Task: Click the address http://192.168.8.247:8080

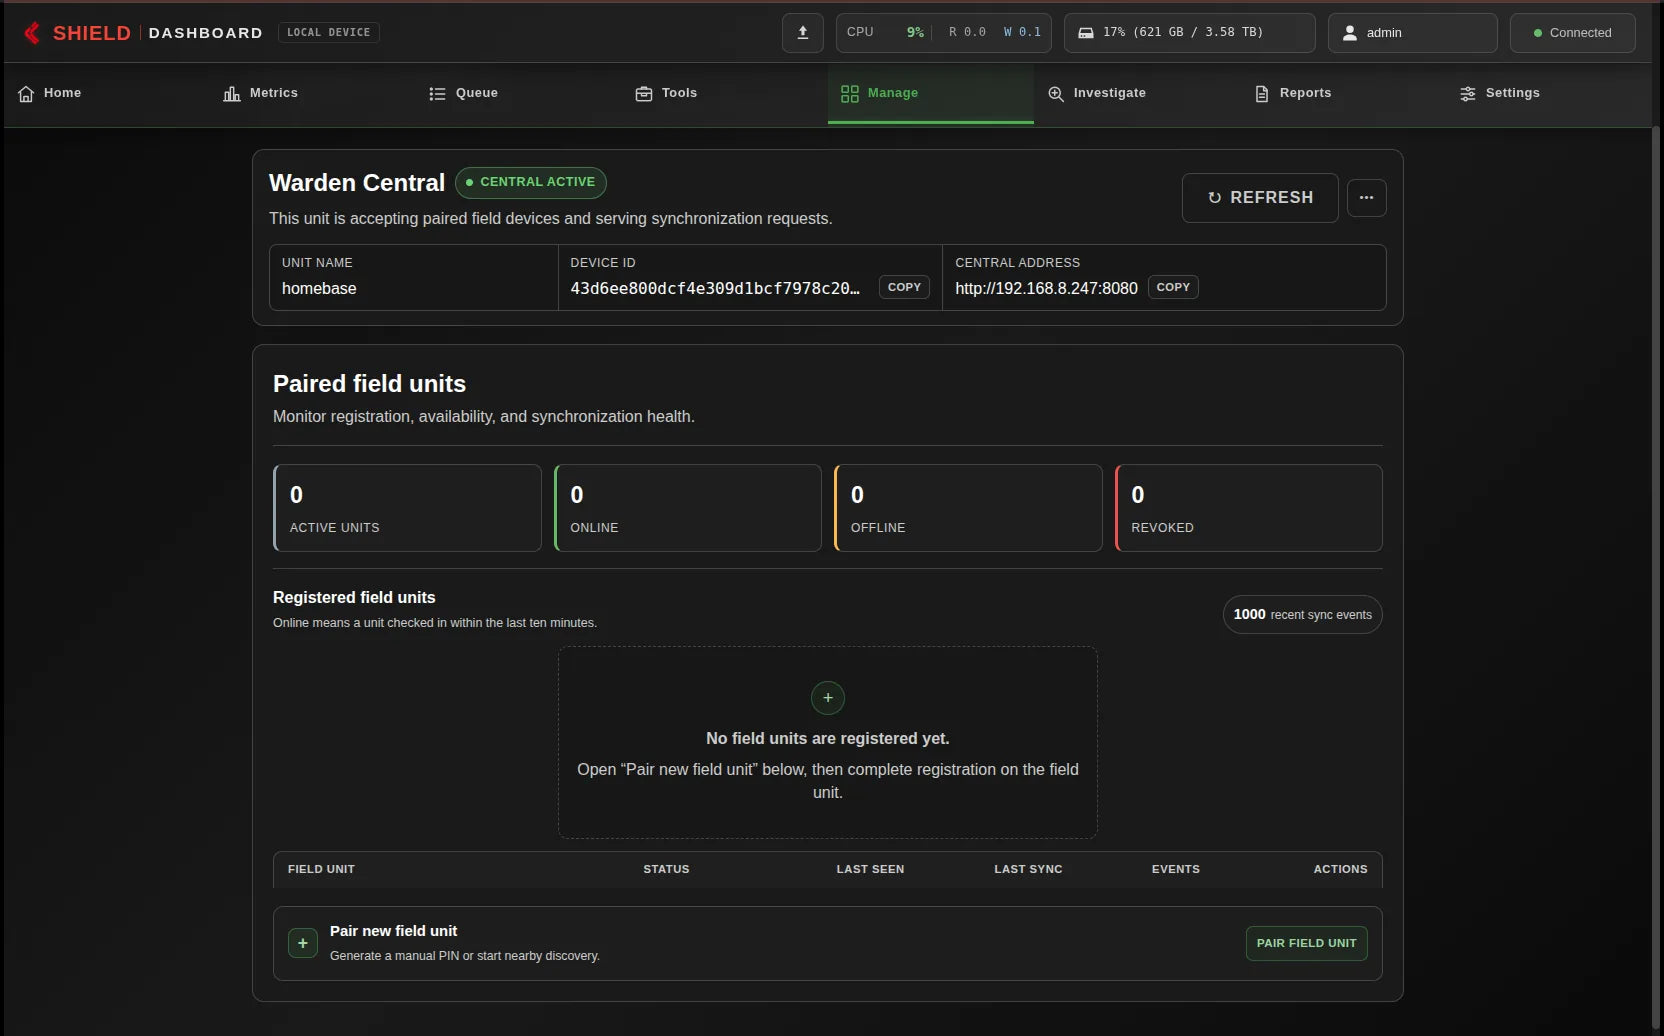Action: click(1046, 289)
